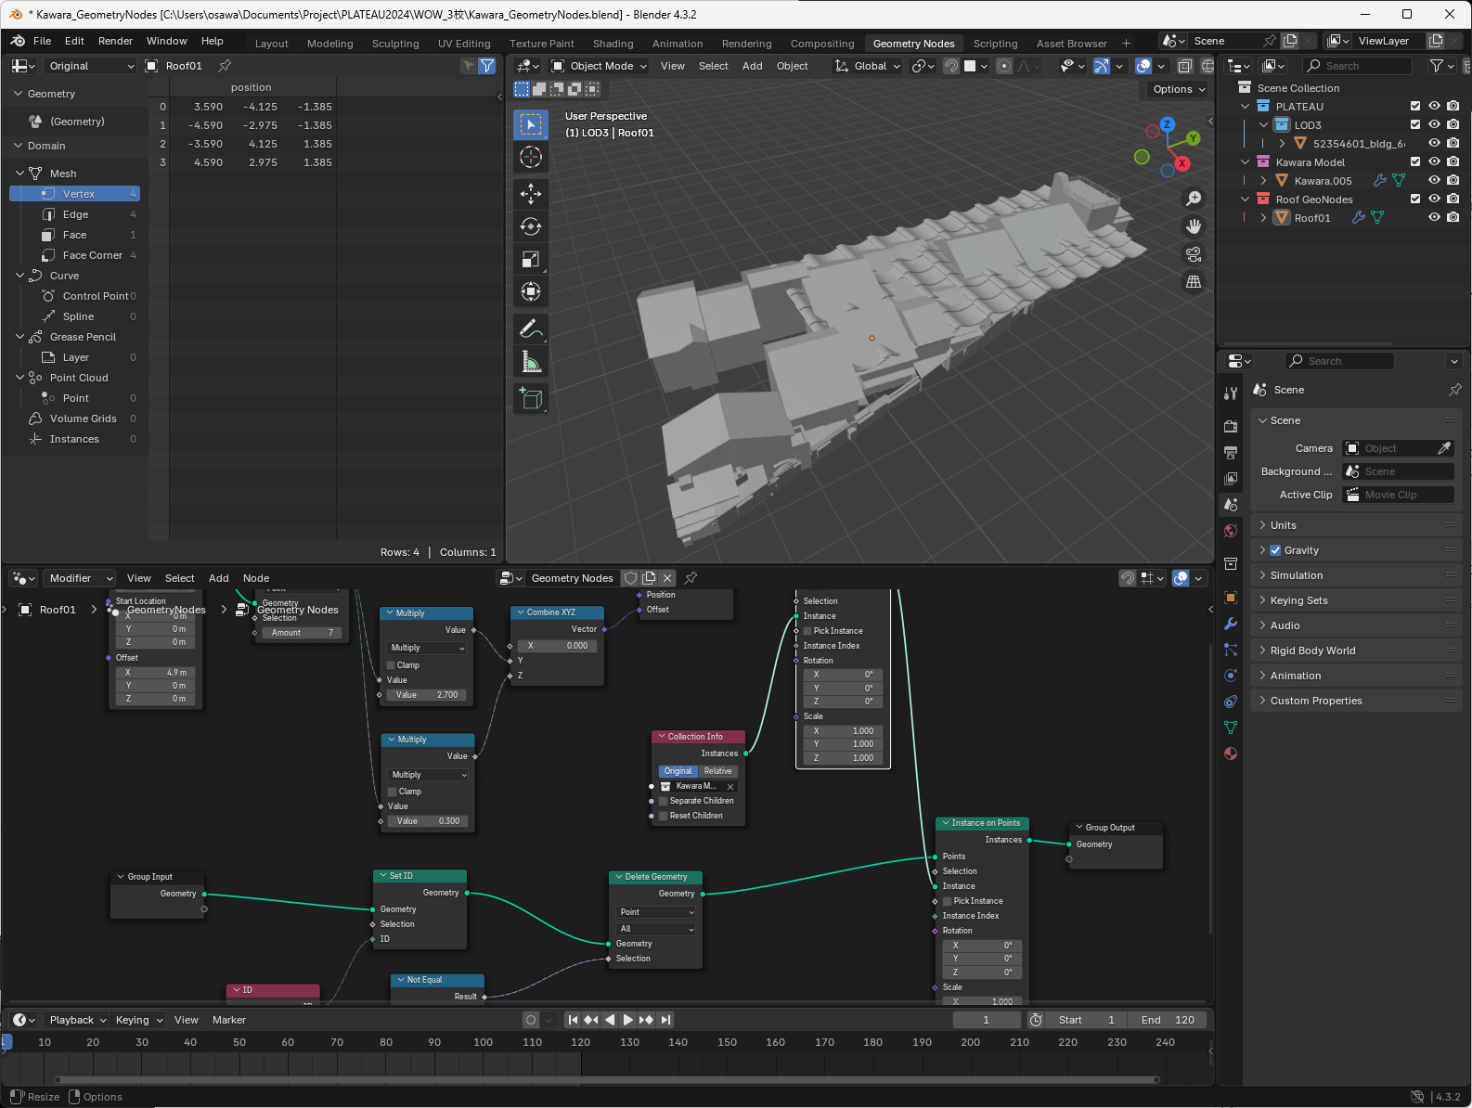The width and height of the screenshot is (1472, 1108).
Task: Switch perspective/orthographic with the grid gizmo
Action: click(x=1193, y=282)
